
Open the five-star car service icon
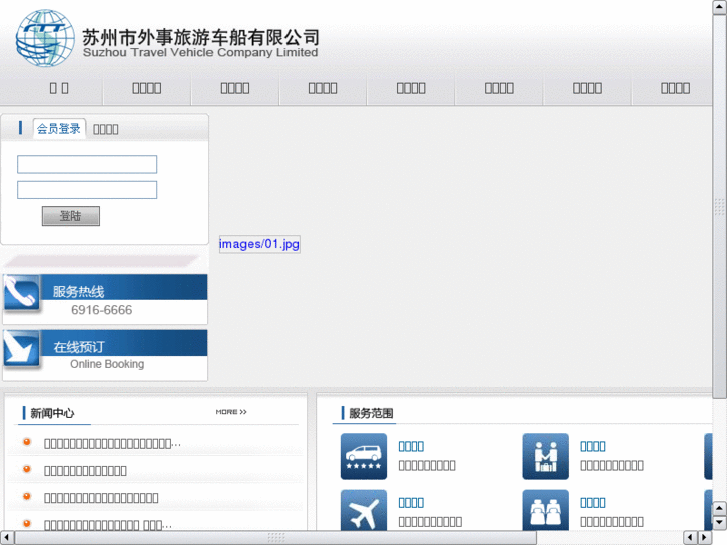(364, 456)
